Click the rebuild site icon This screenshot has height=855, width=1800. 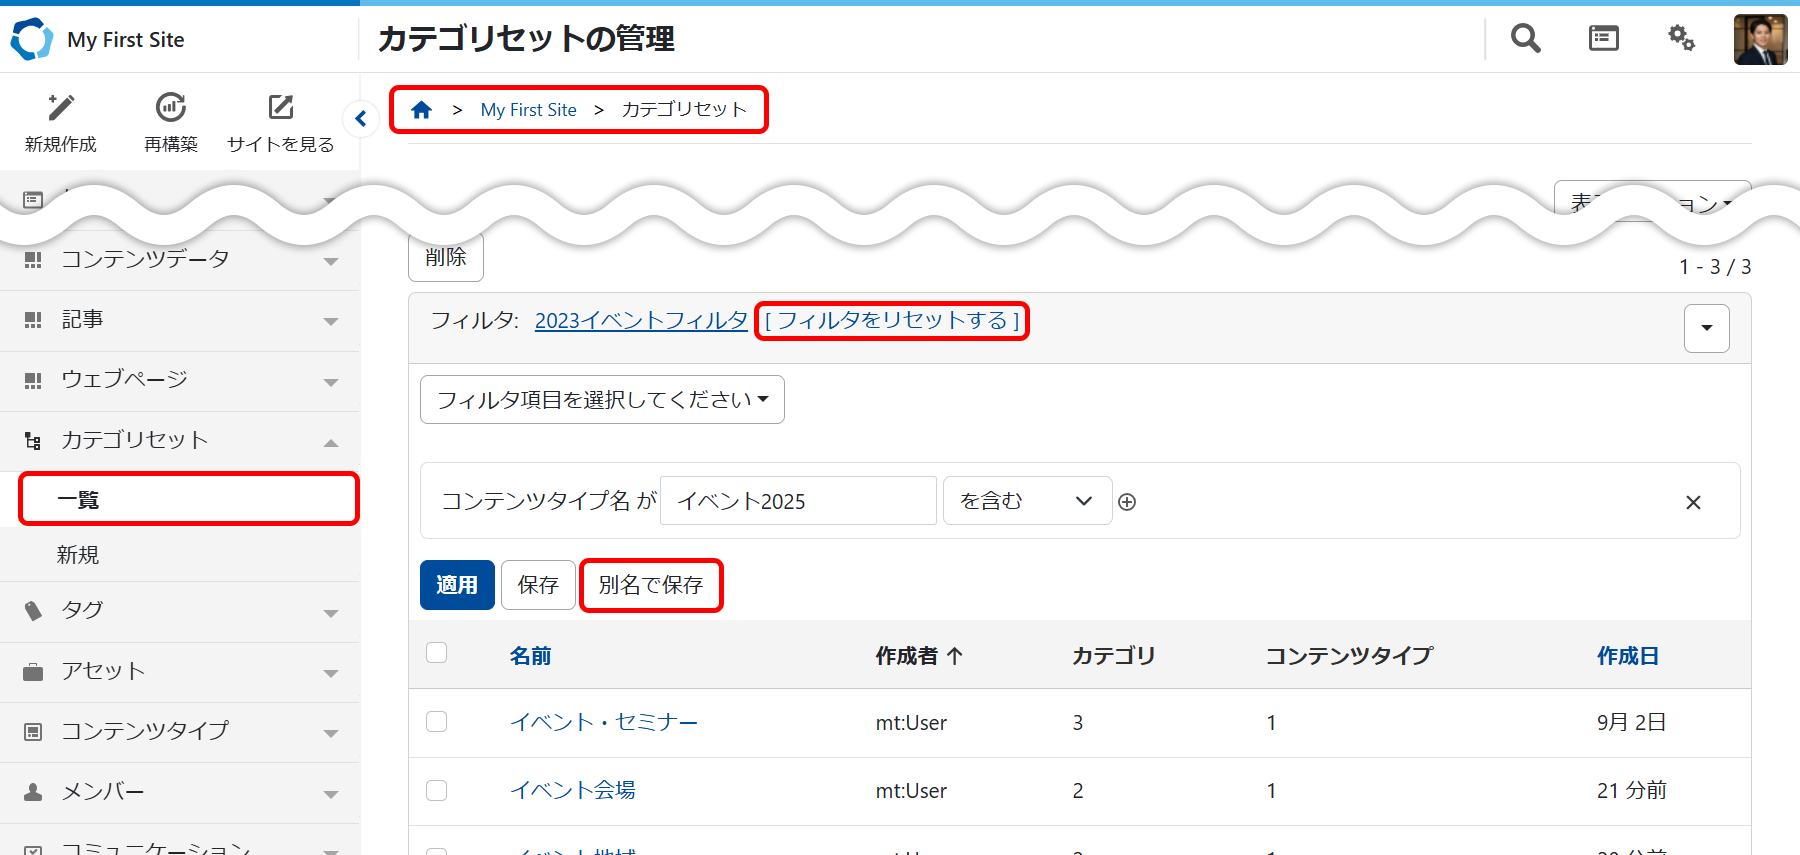click(x=171, y=108)
